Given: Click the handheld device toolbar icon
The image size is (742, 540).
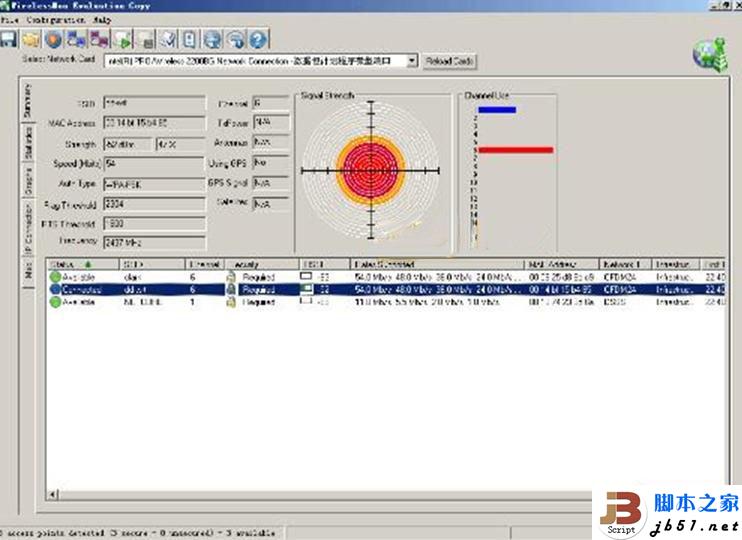Looking at the screenshot, I should click(x=190, y=39).
